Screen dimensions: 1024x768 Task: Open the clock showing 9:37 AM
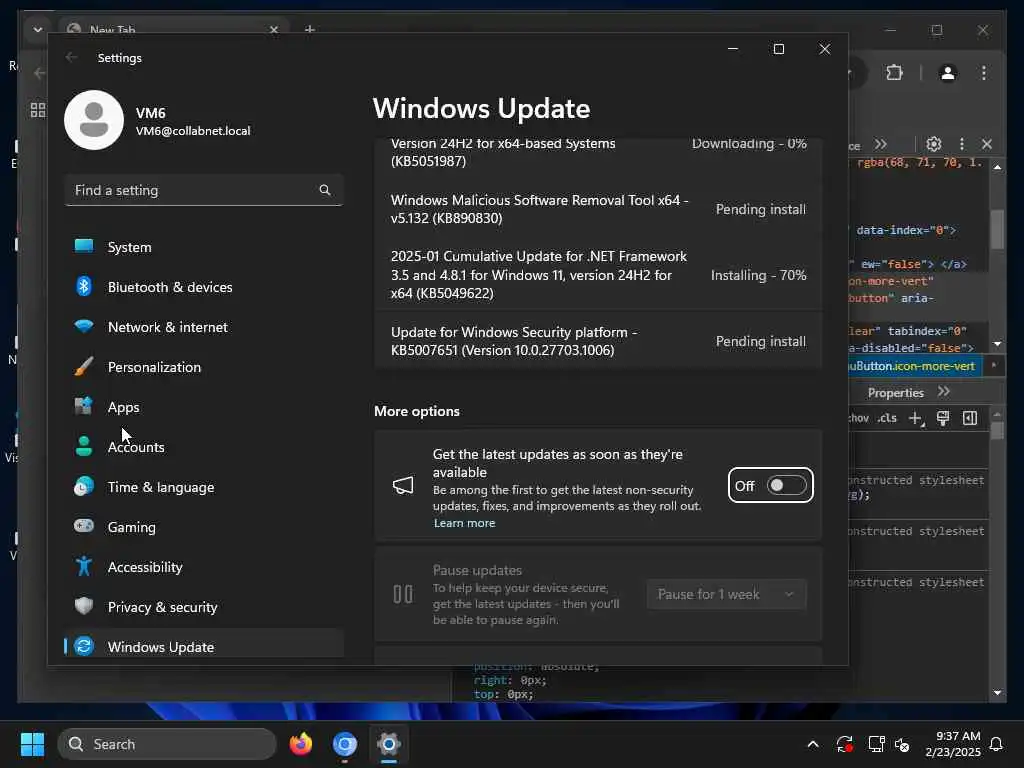[x=953, y=744]
